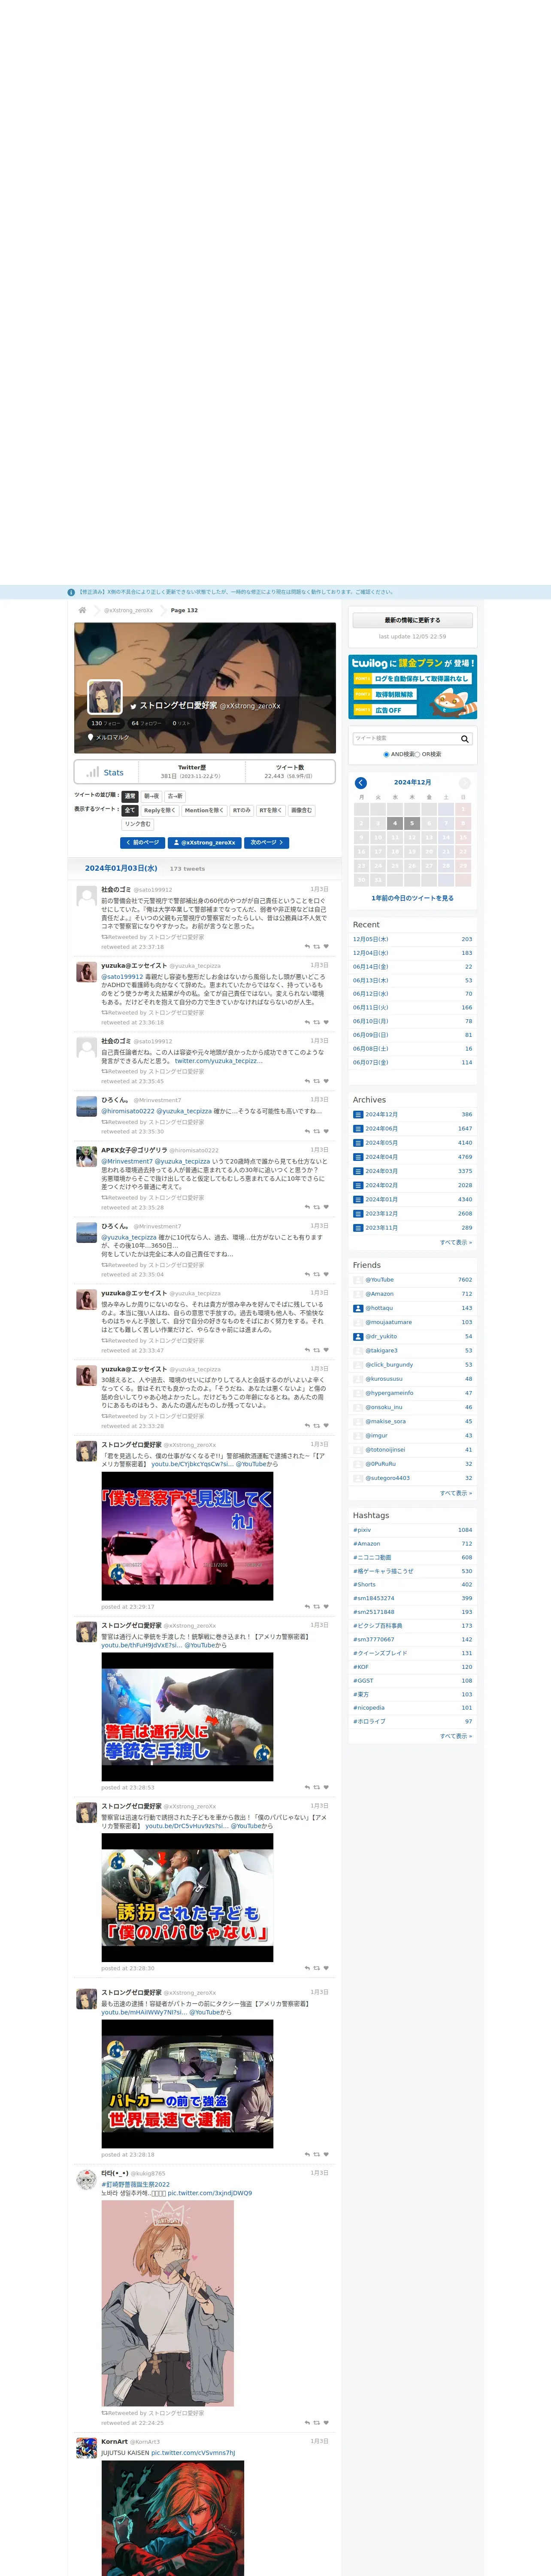Open the パトカーの前で強盗 video thumbnail

click(x=187, y=2084)
